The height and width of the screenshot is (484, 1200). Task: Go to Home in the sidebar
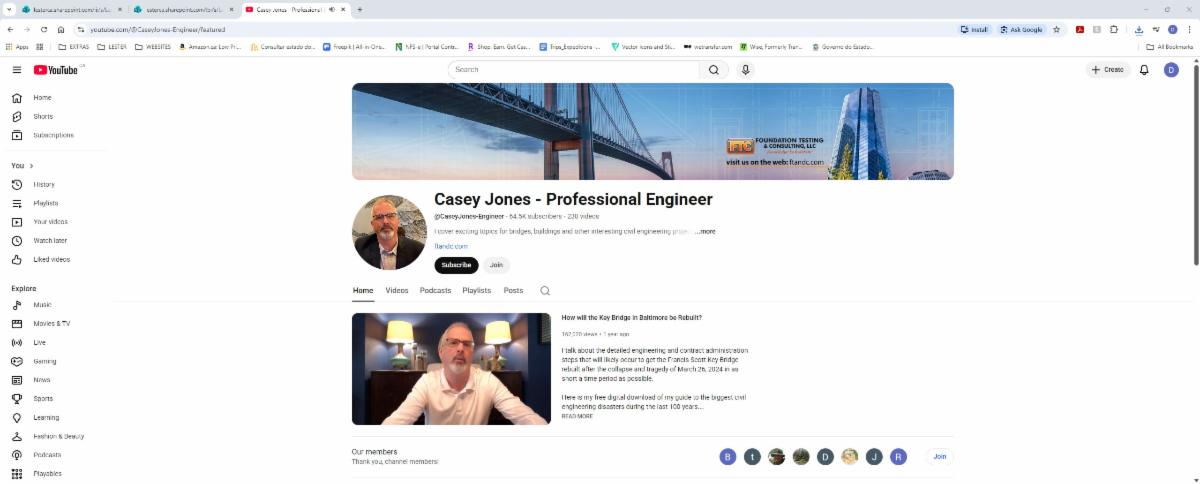click(x=42, y=98)
